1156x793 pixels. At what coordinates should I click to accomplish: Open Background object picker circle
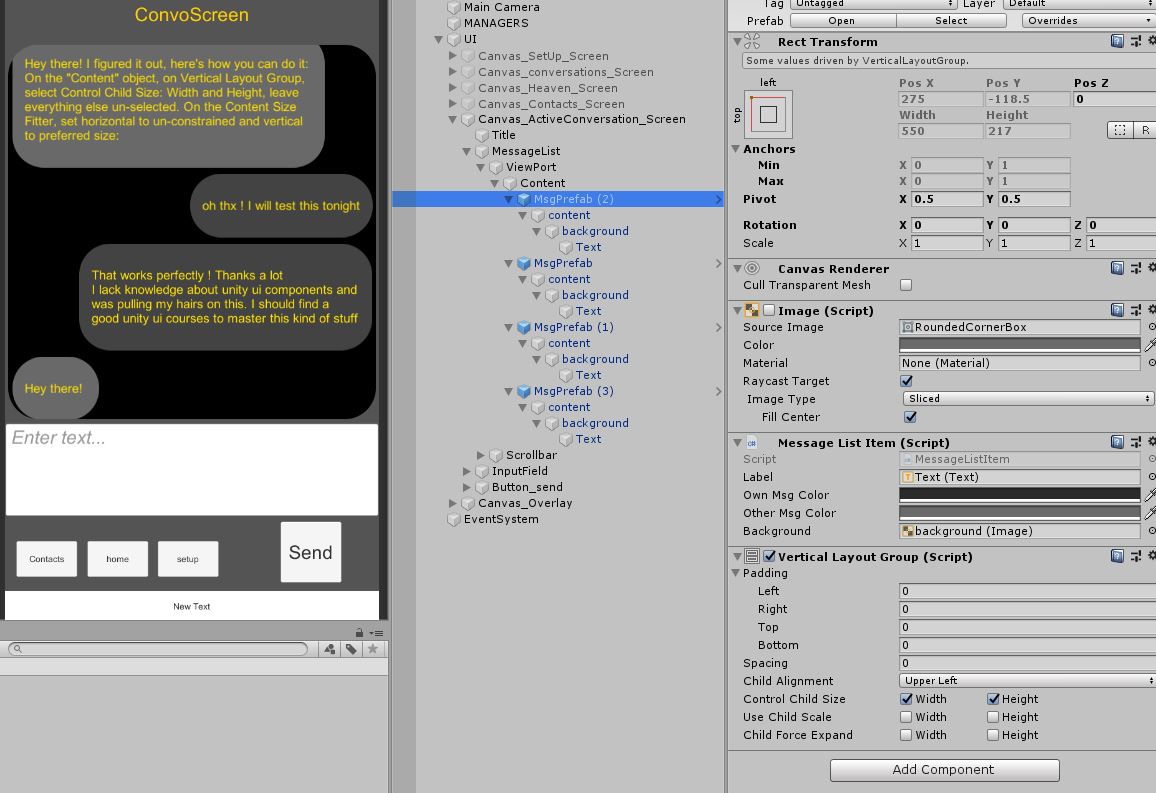click(1152, 531)
